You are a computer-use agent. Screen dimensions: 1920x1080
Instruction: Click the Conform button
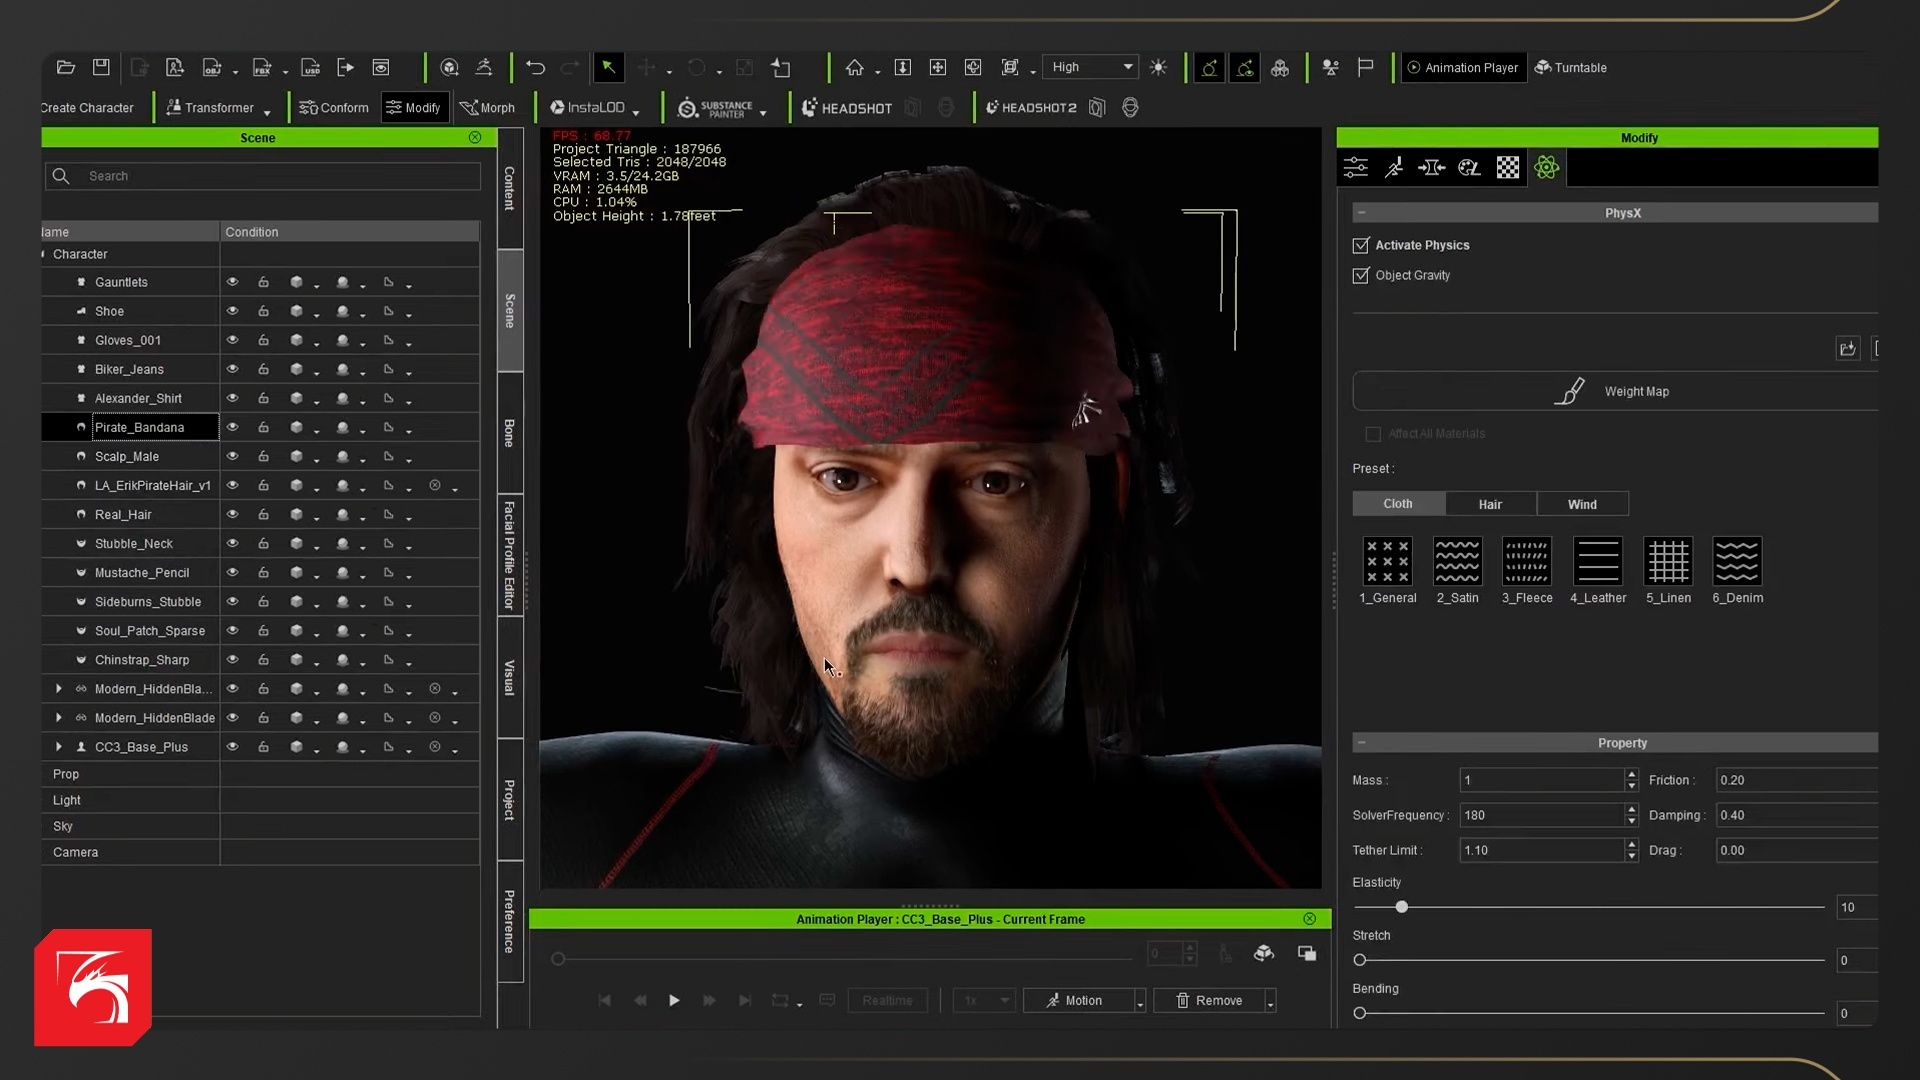334,108
